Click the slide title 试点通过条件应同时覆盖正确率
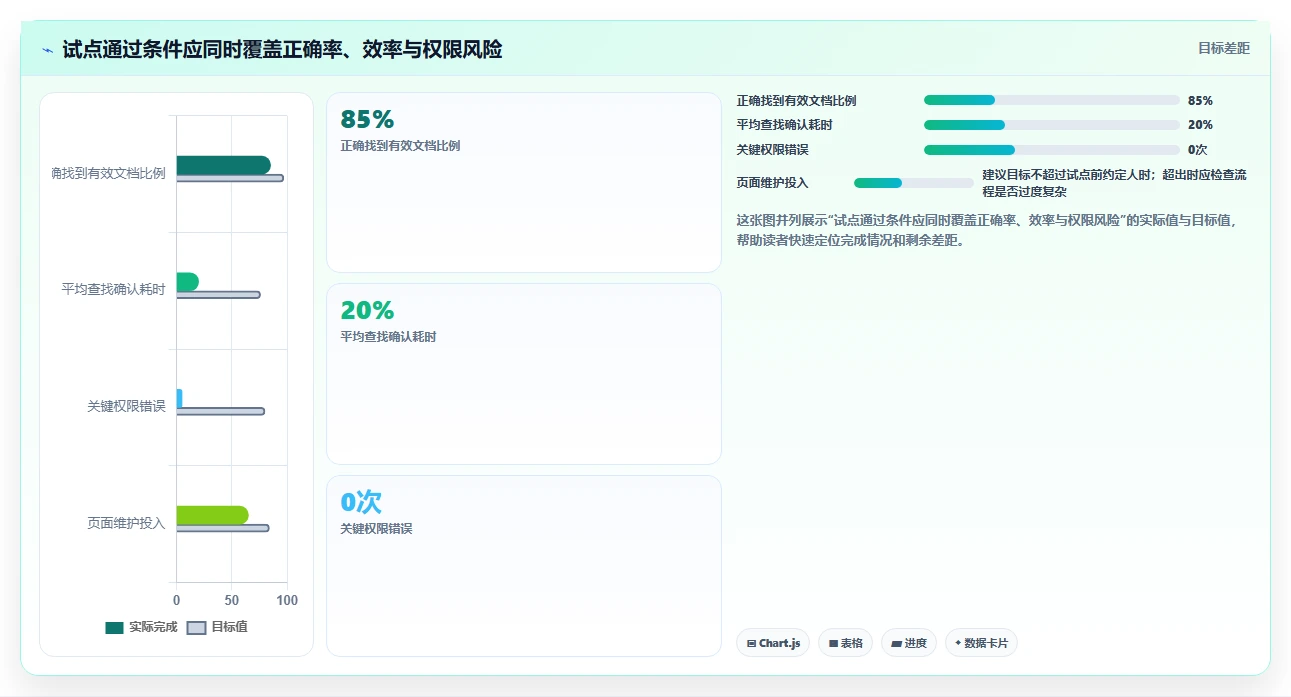The image size is (1291, 697). coord(282,49)
